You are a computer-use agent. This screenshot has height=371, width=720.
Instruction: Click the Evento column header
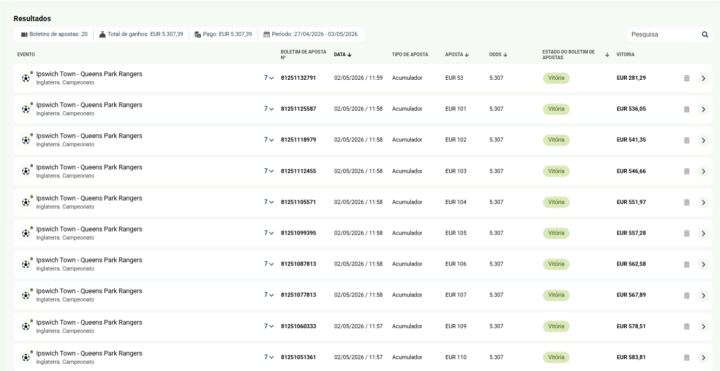click(x=26, y=55)
